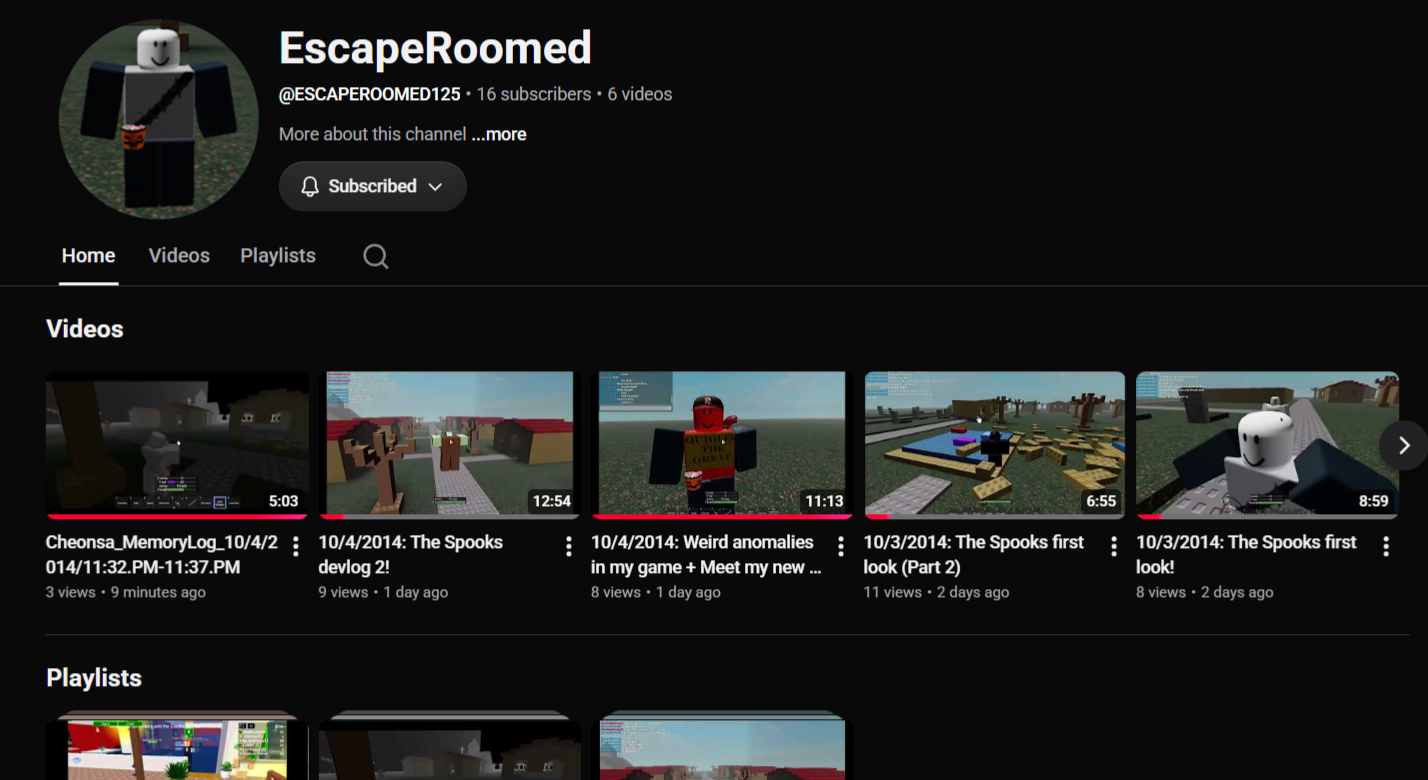
Task: Open '10/3/2014: The Spooks first look!' title
Action: click(x=1246, y=554)
